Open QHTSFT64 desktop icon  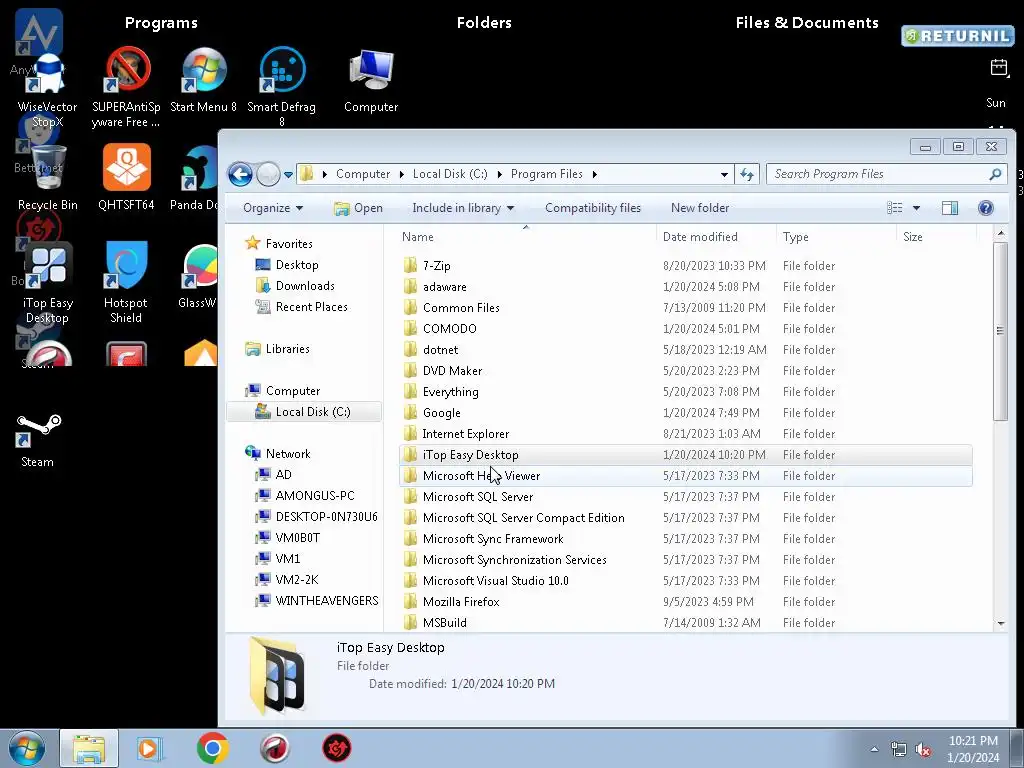[126, 178]
